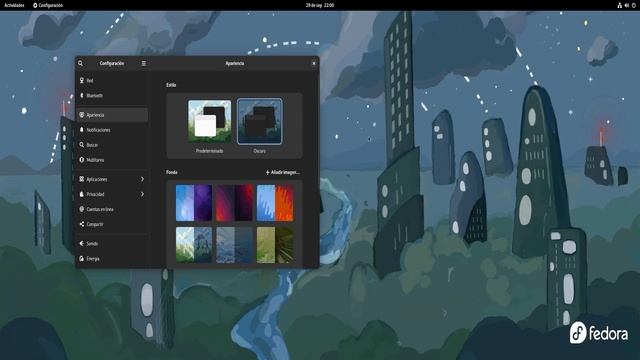Click the Apariencia icon in sidebar

(82, 115)
